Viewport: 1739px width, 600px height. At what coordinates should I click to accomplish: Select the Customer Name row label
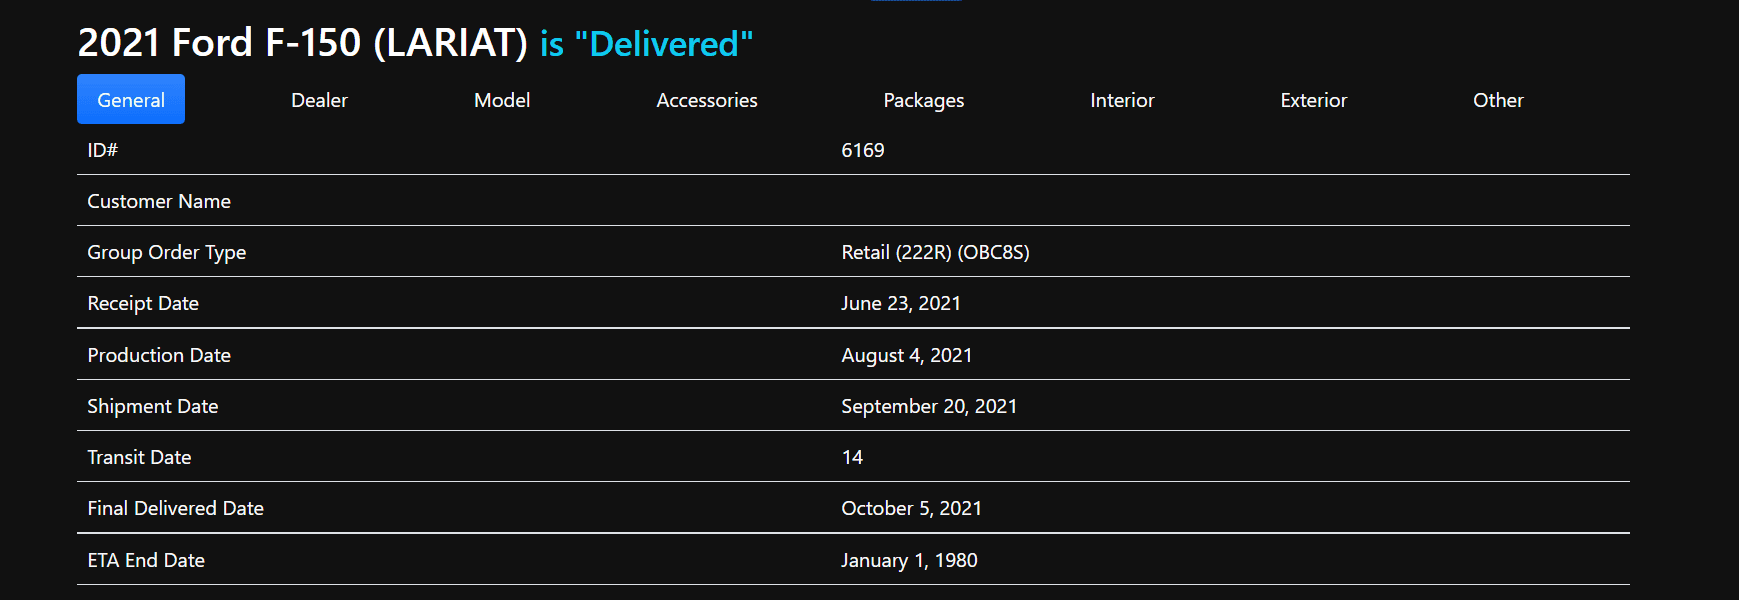click(159, 201)
